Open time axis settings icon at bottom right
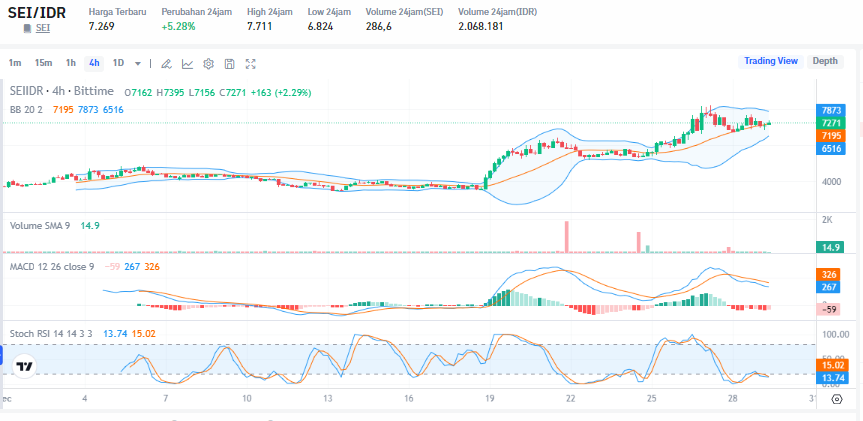Viewport: 863px width, 421px height. pos(837,399)
